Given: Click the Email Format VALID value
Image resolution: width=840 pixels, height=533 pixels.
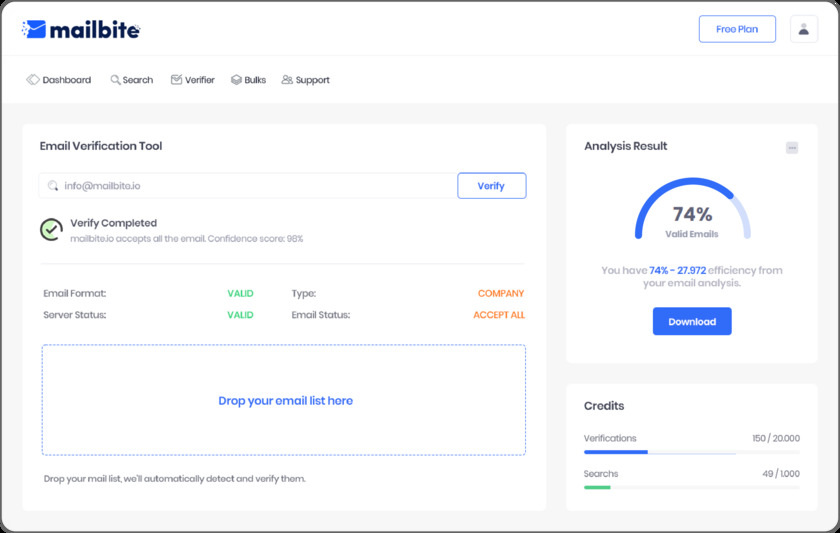Looking at the screenshot, I should click(241, 294).
